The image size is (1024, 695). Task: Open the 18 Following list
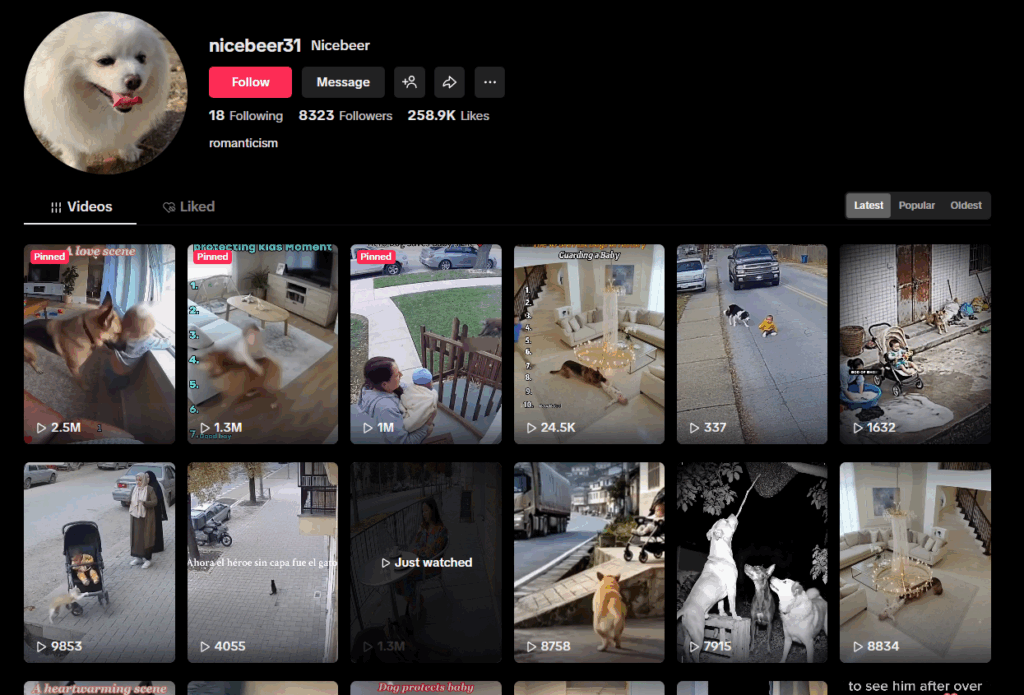(246, 116)
